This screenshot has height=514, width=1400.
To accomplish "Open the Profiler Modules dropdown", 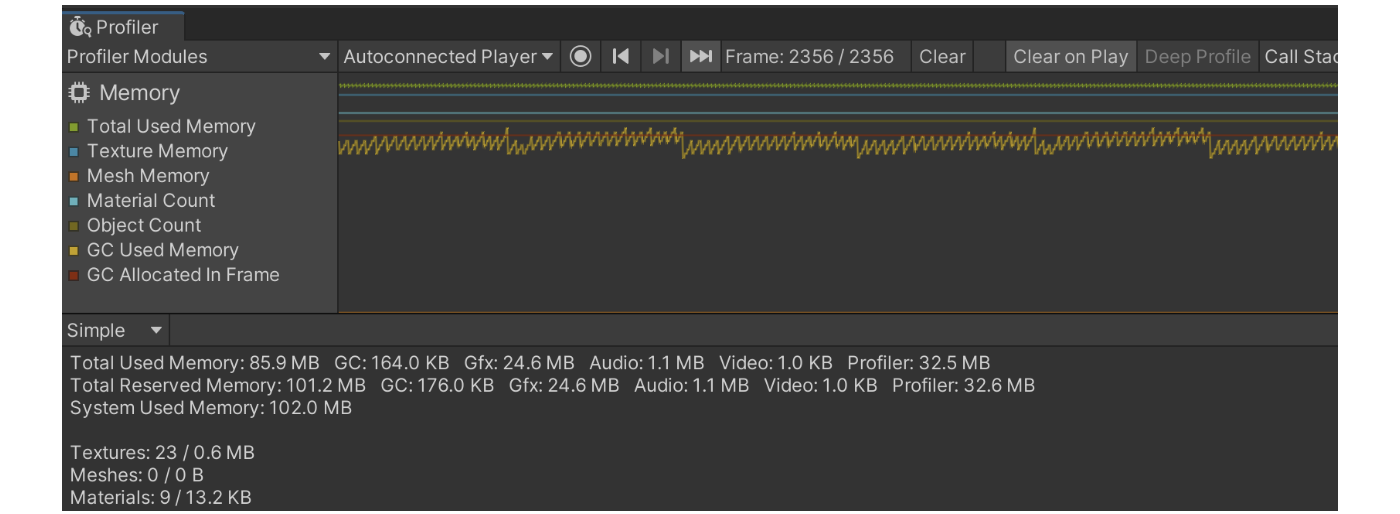I will (199, 57).
